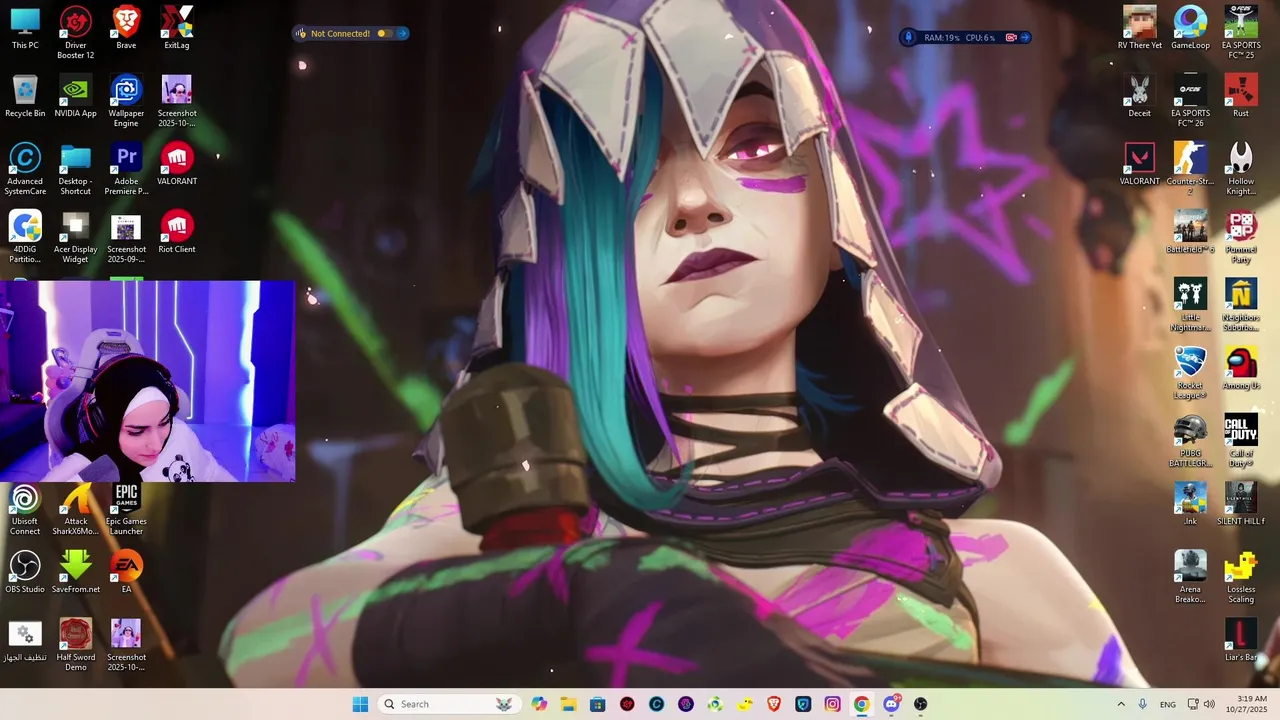This screenshot has width=1280, height=720.
Task: Launch Battlefield 6 shortcut
Action: tap(1190, 232)
